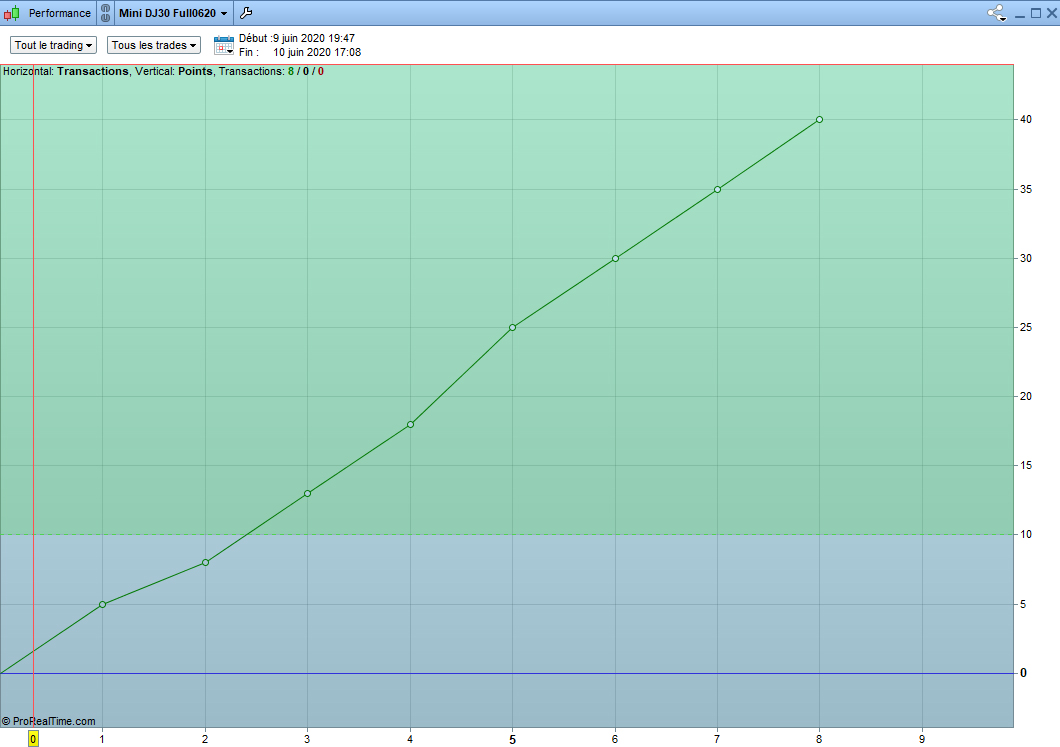Click the share icon in title bar
Screen dimensions: 1060x747
[x=996, y=13]
